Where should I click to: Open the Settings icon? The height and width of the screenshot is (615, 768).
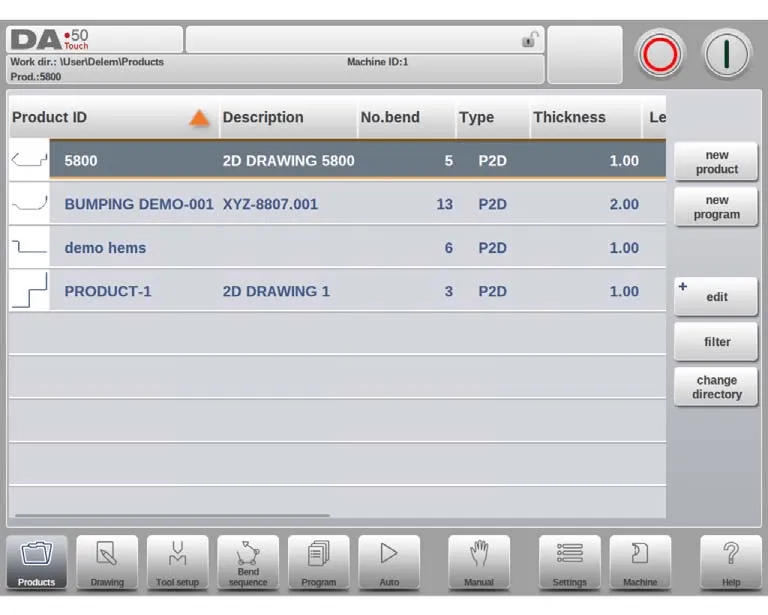tap(570, 562)
